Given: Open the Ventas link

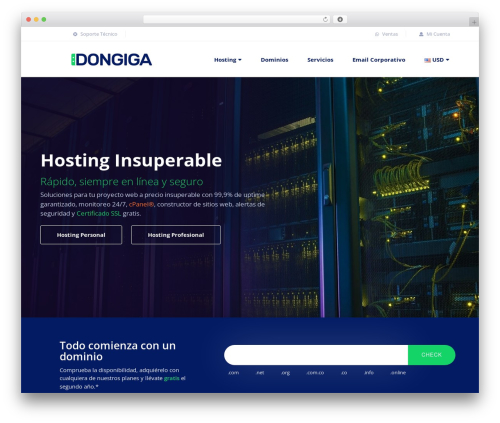Looking at the screenshot, I should click(390, 34).
